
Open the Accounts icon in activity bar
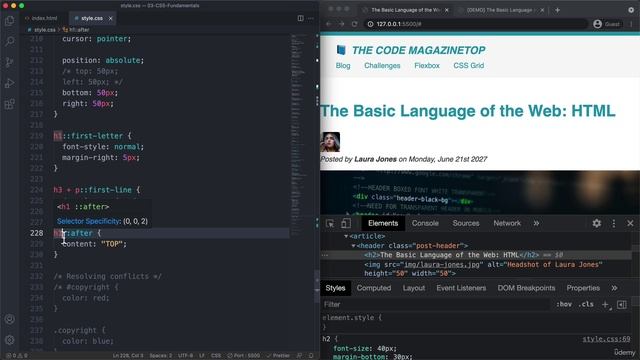(x=10, y=319)
